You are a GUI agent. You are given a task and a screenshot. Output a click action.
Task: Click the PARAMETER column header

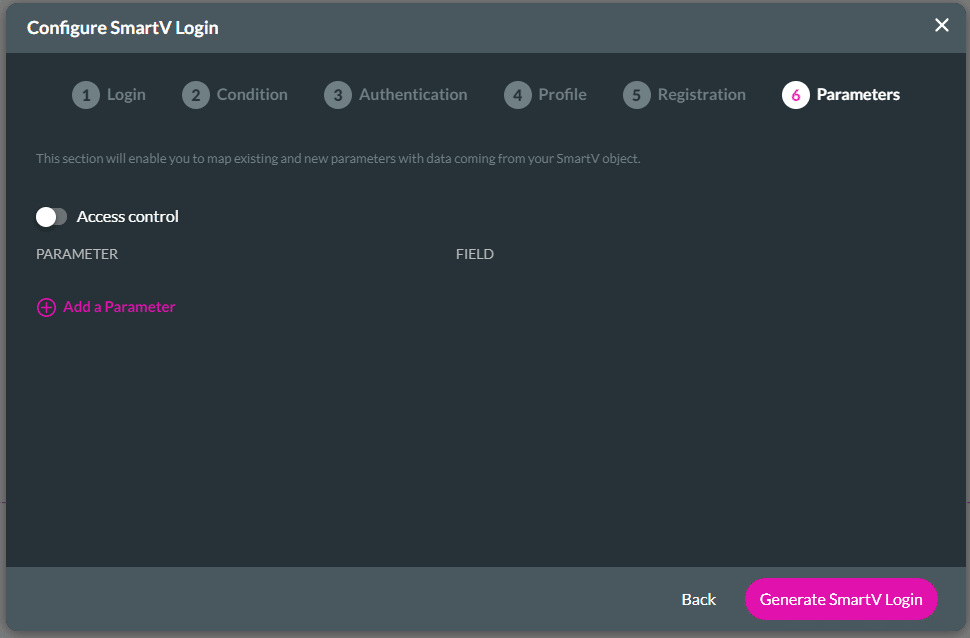tap(77, 254)
